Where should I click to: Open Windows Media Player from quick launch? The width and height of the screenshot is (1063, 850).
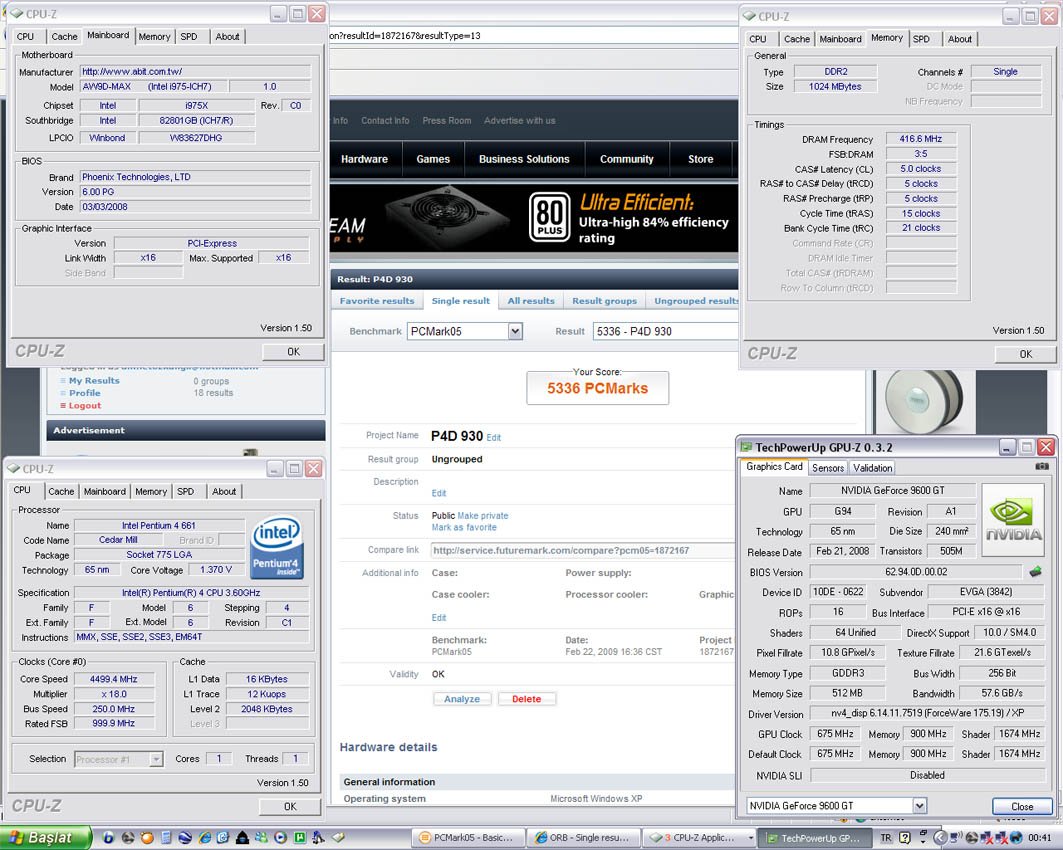[280, 838]
